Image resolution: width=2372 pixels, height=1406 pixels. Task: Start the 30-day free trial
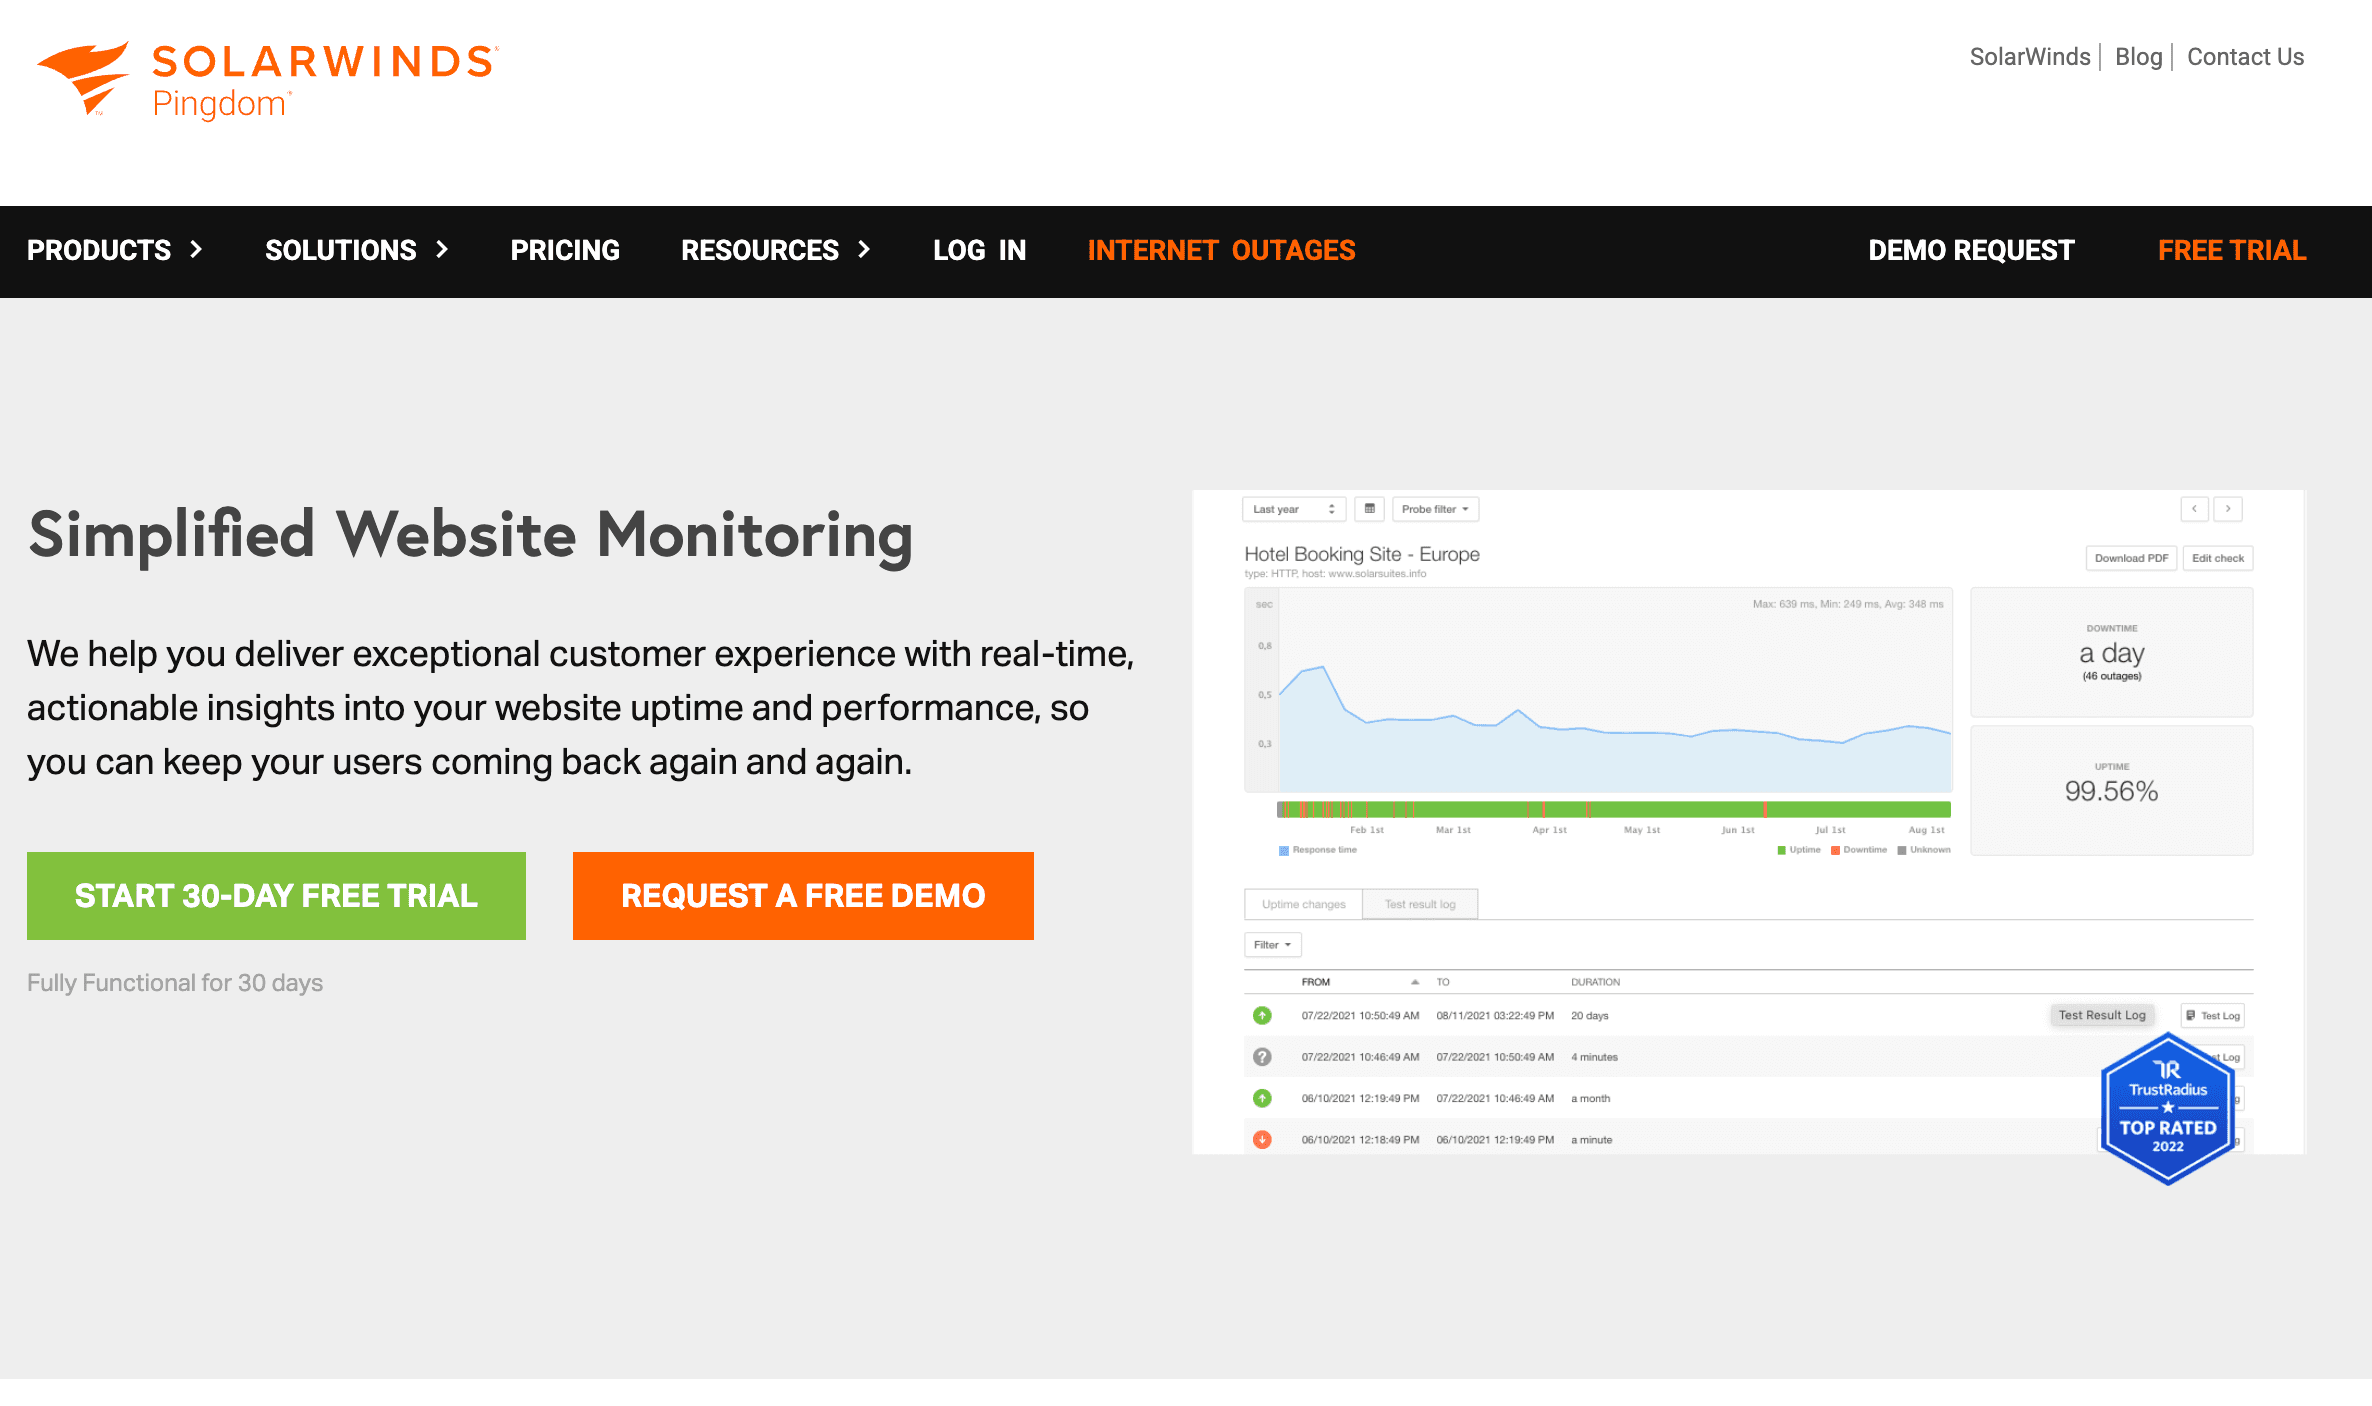(276, 896)
